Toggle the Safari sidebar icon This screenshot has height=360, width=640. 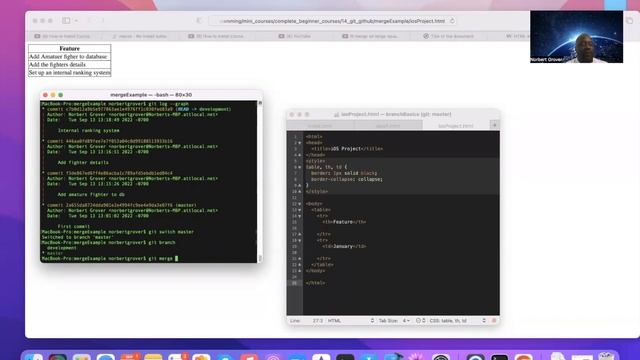pyautogui.click(x=66, y=20)
